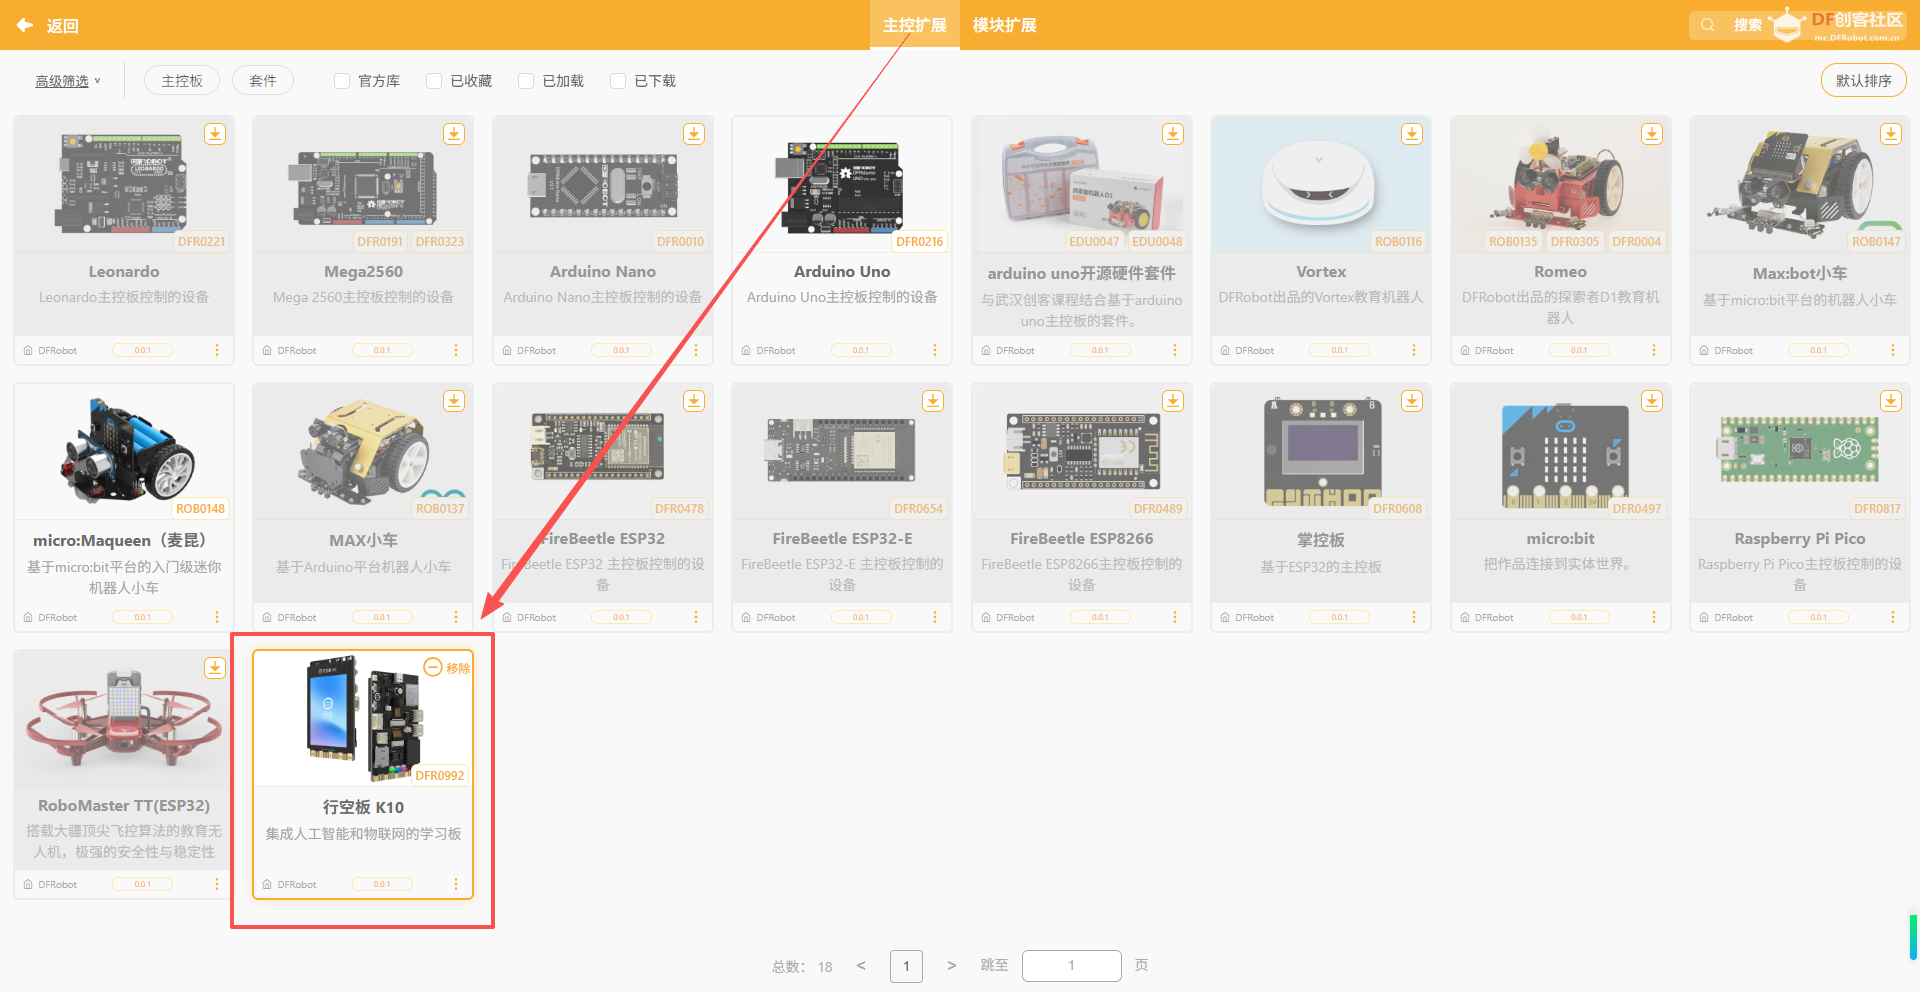Expand the 高级筛选 advanced filter dropdown
Viewport: 1920px width, 992px height.
[68, 81]
